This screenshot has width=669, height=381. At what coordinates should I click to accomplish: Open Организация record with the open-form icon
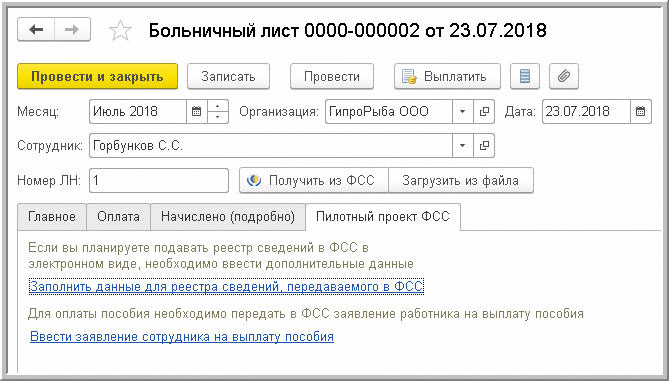coord(484,111)
